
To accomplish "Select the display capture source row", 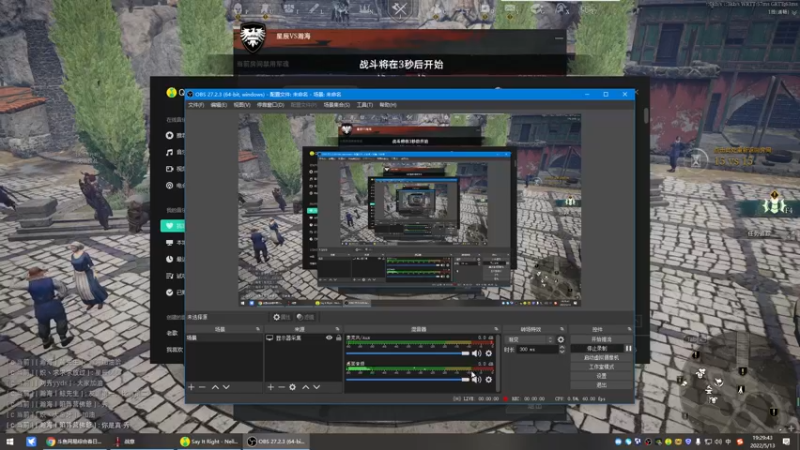I will 303,338.
